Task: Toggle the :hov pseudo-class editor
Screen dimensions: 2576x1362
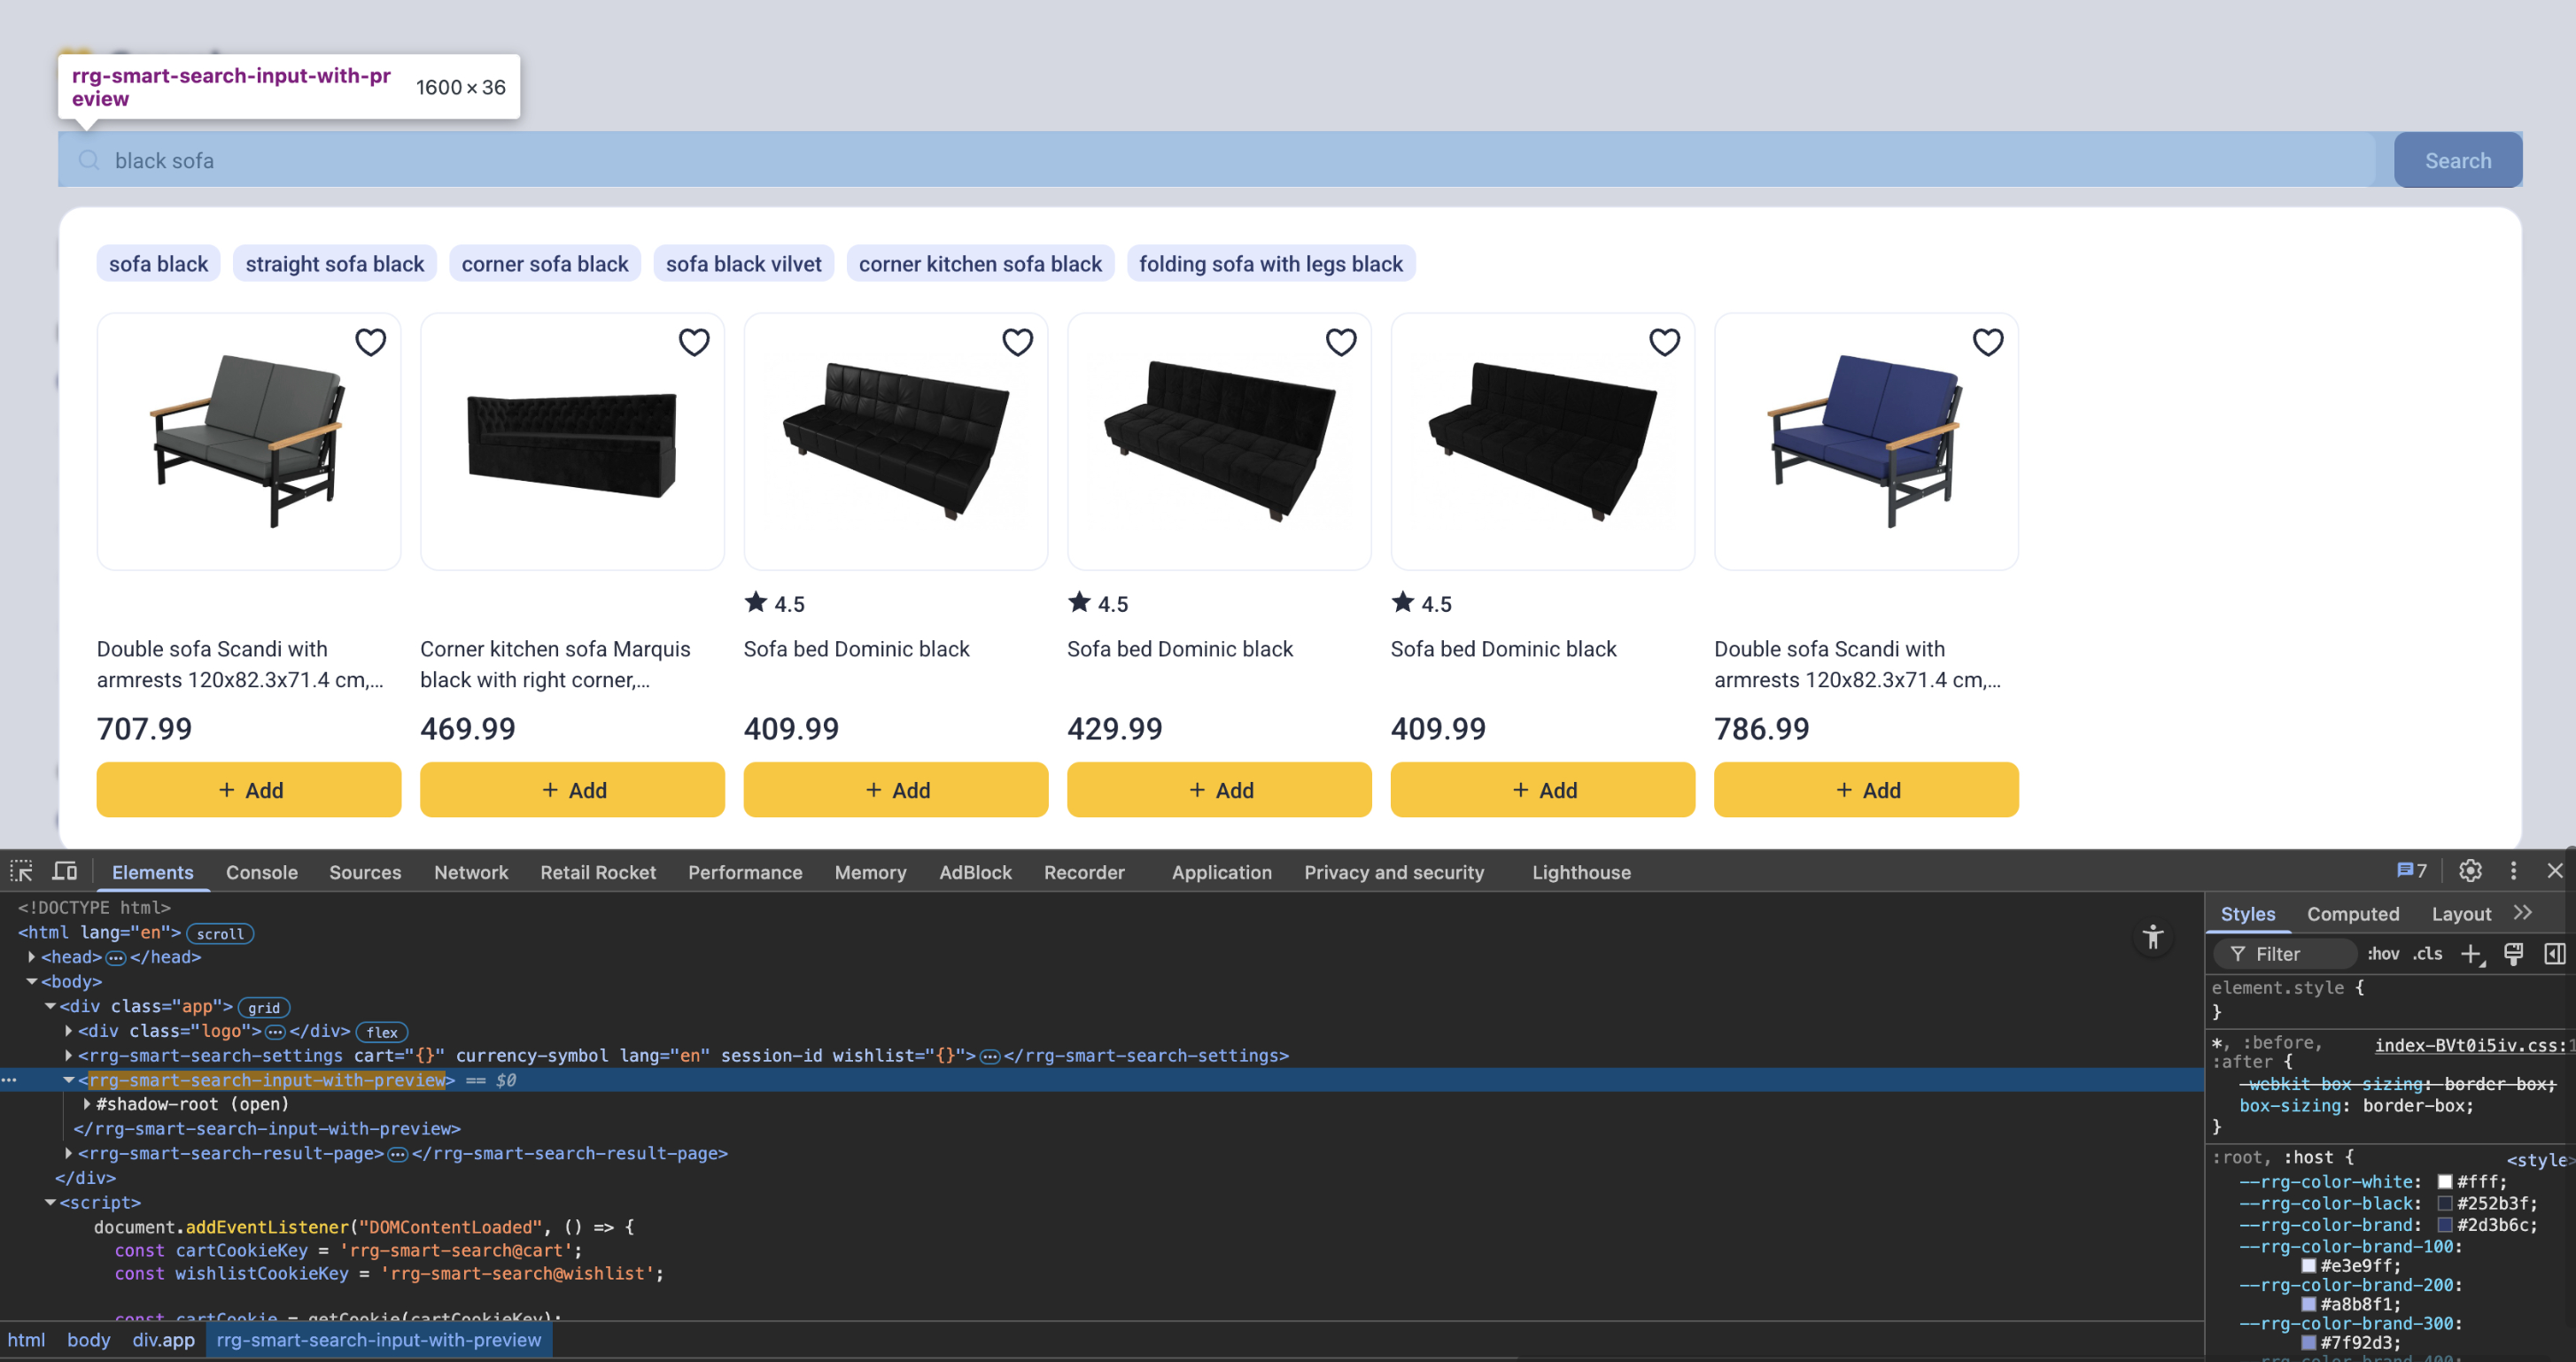Action: tap(2383, 954)
